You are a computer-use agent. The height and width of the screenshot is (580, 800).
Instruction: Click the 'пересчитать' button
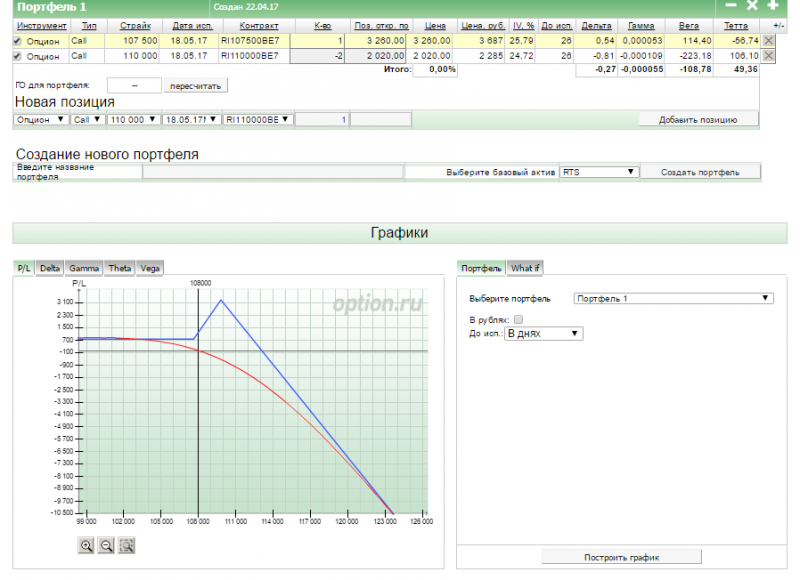(x=195, y=86)
